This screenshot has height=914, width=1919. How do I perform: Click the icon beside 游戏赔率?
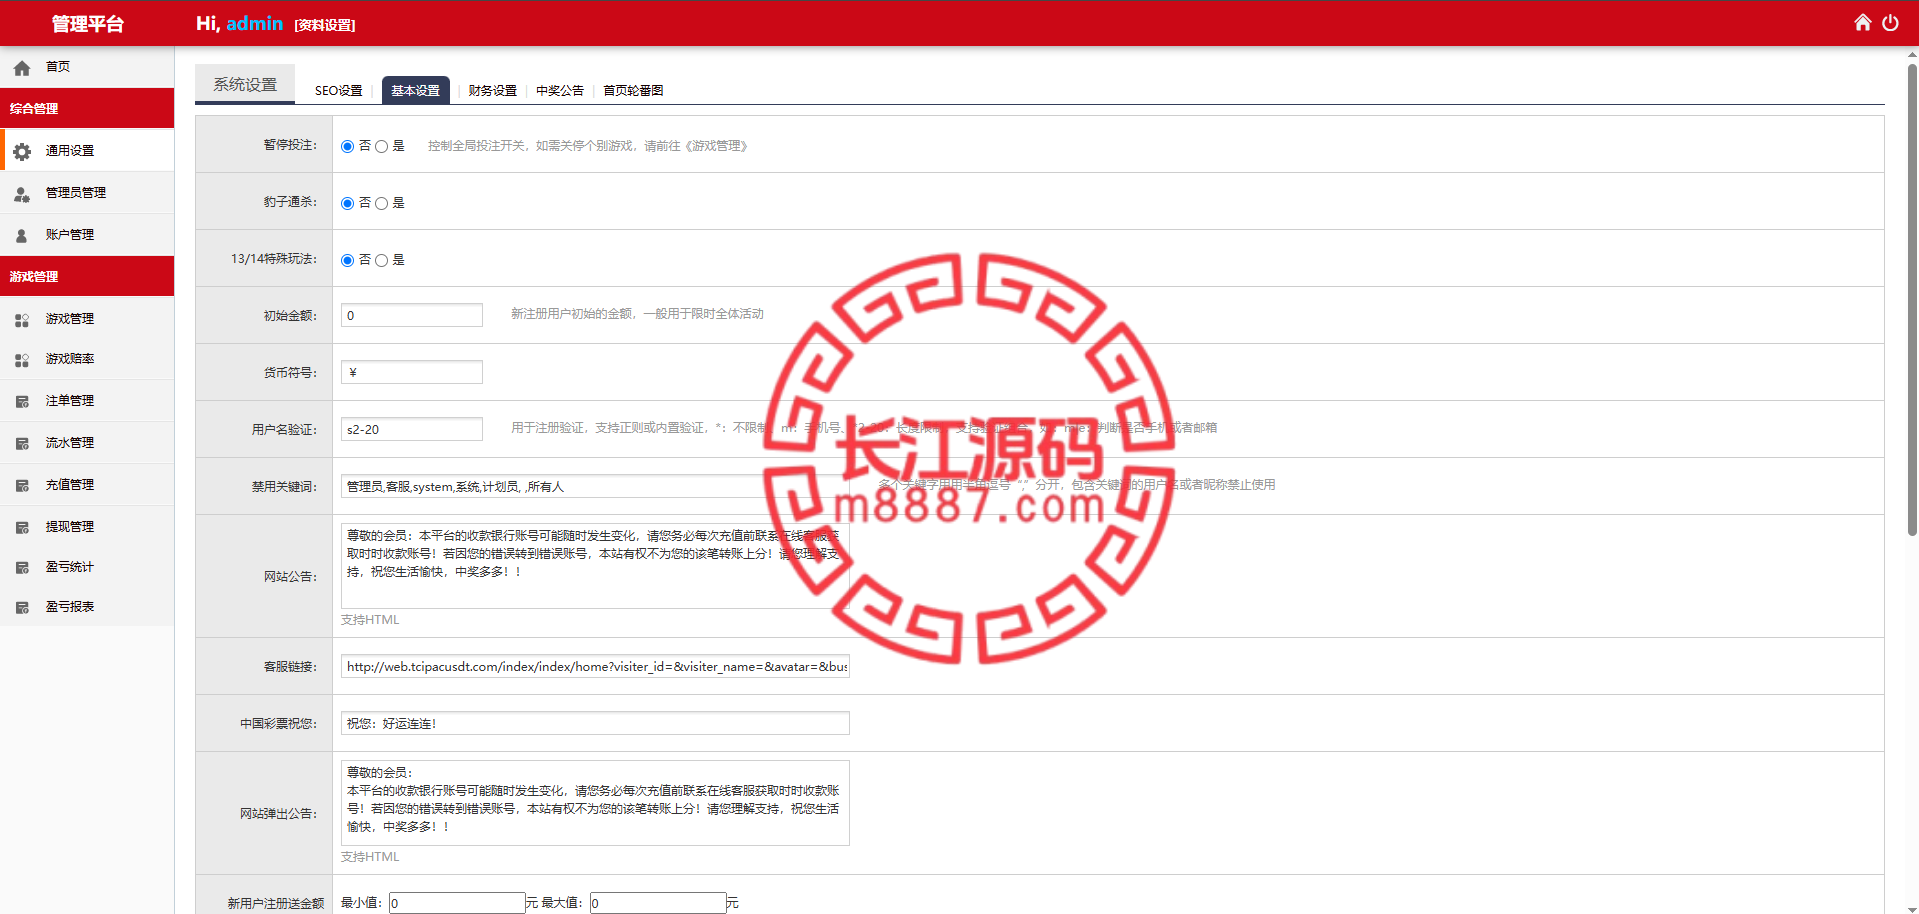click(22, 360)
